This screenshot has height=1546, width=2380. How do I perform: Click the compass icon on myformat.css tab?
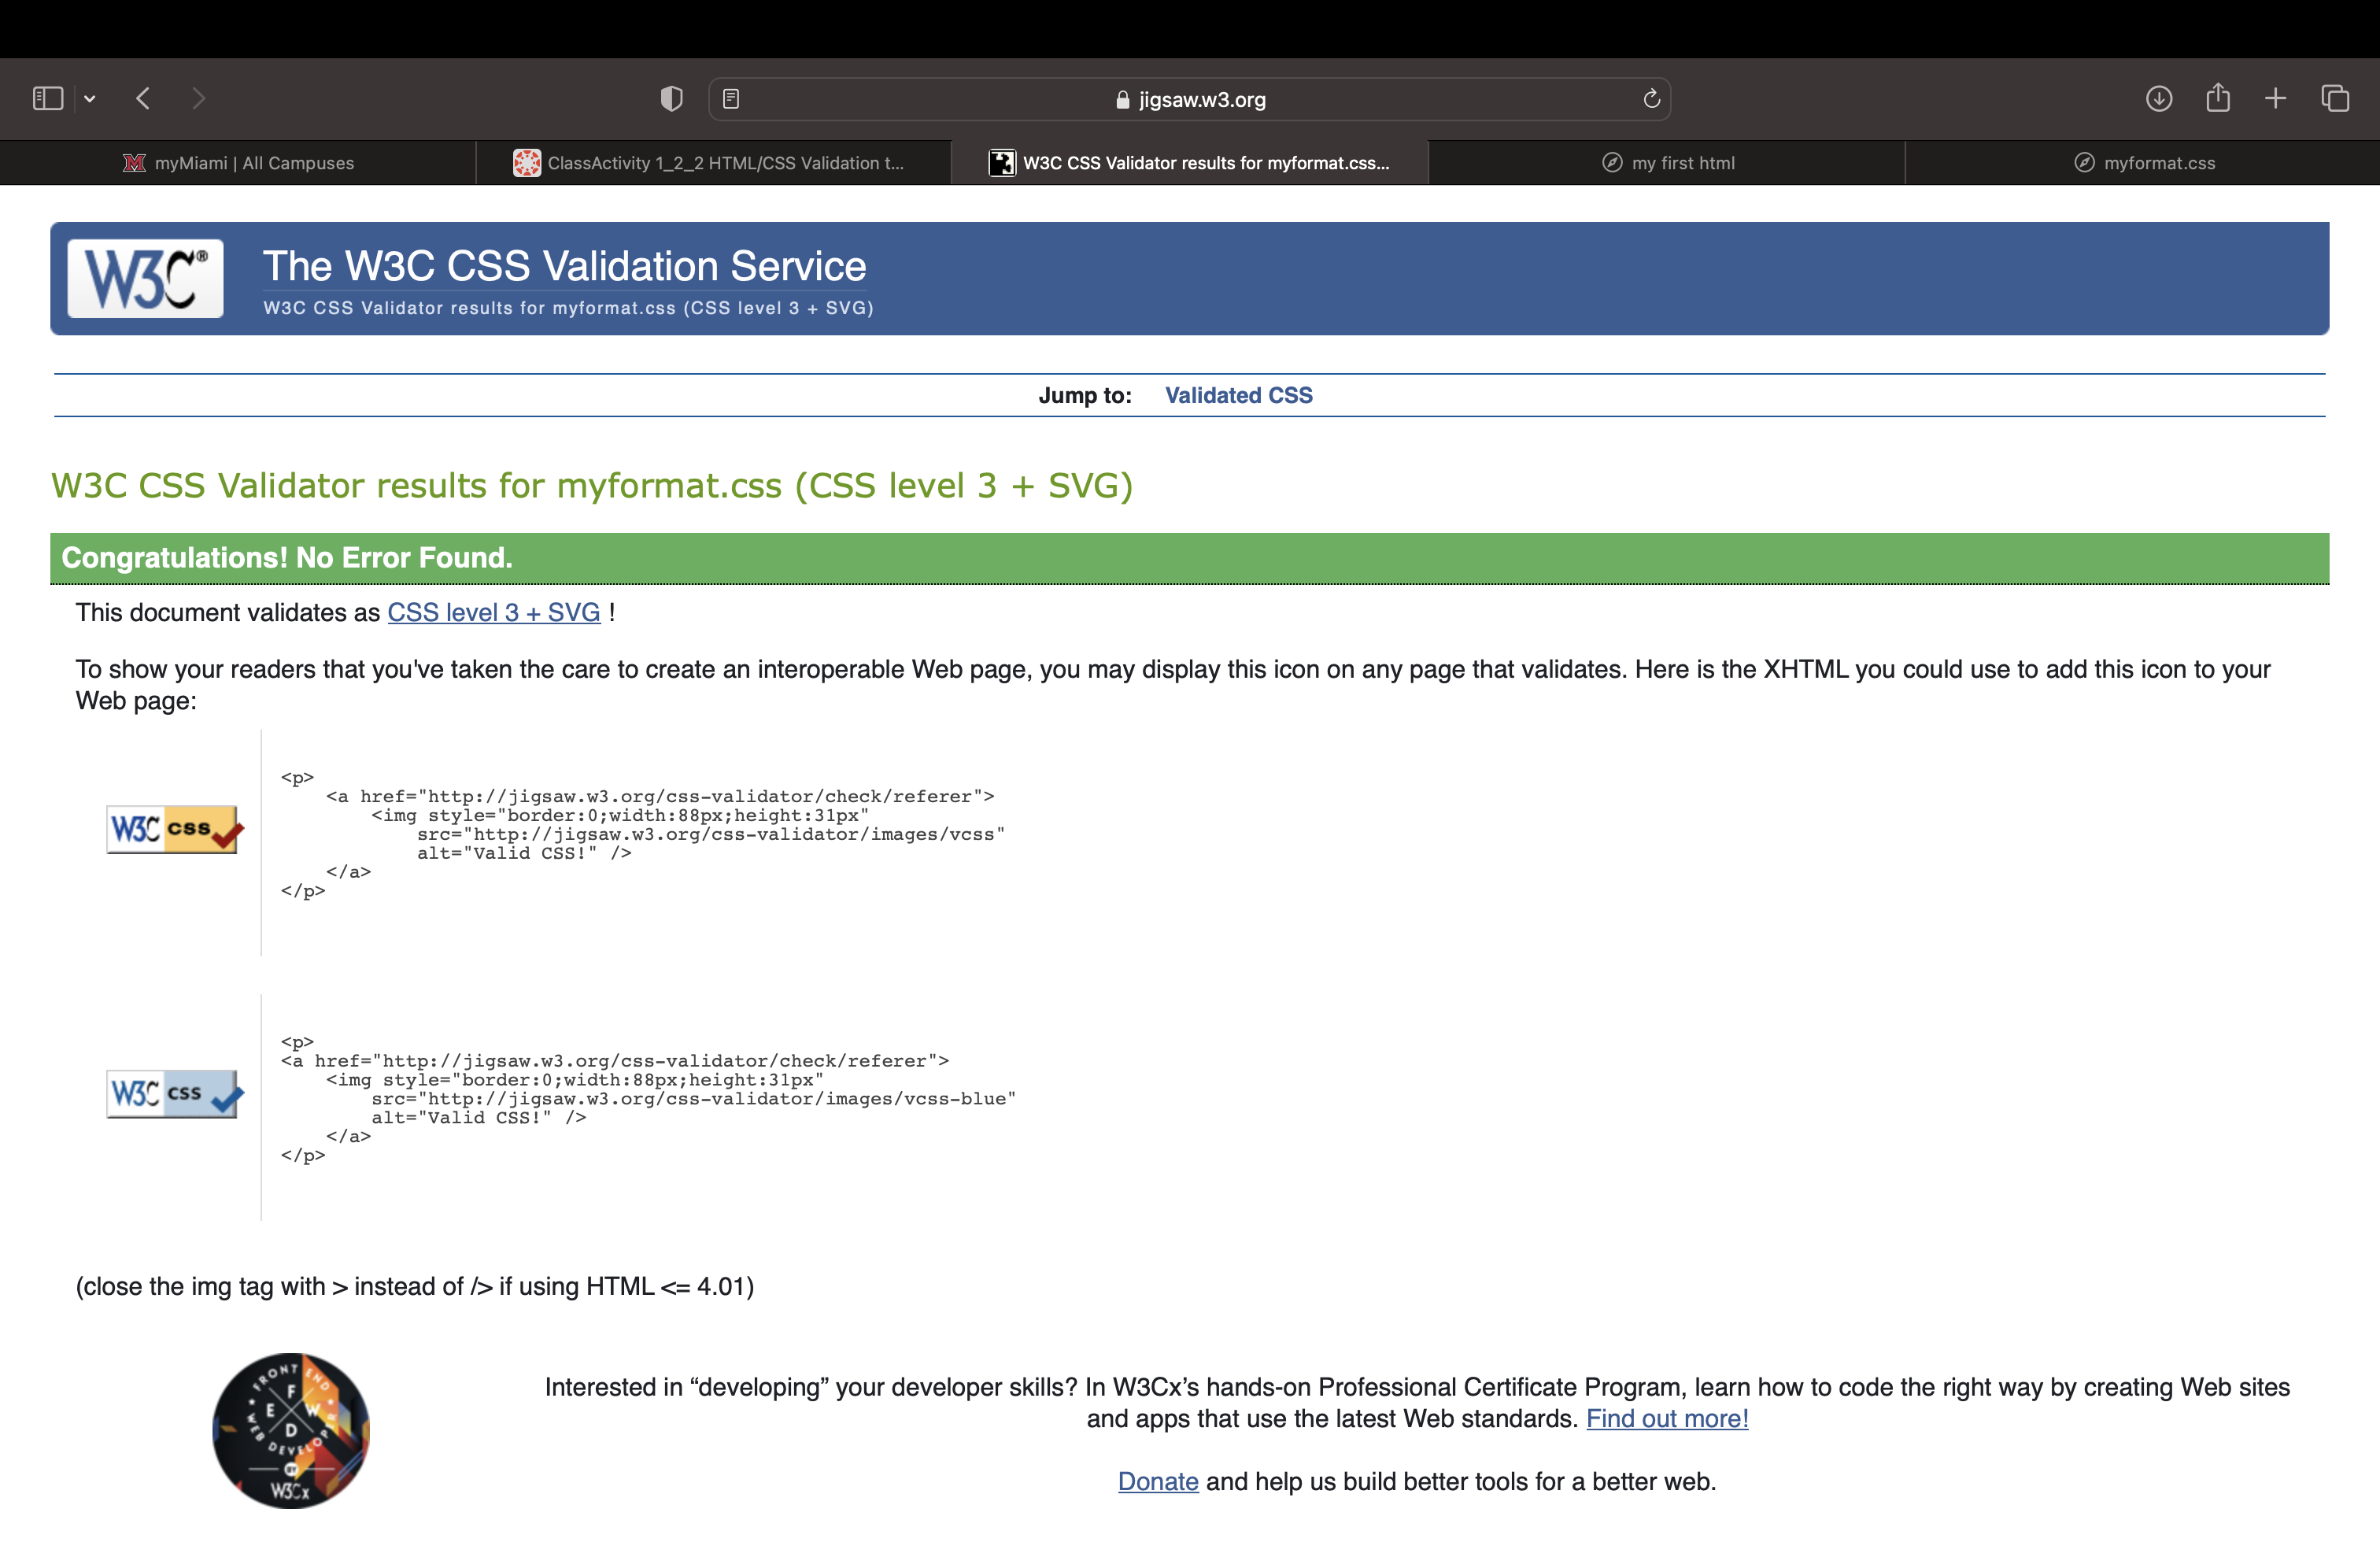coord(2084,163)
